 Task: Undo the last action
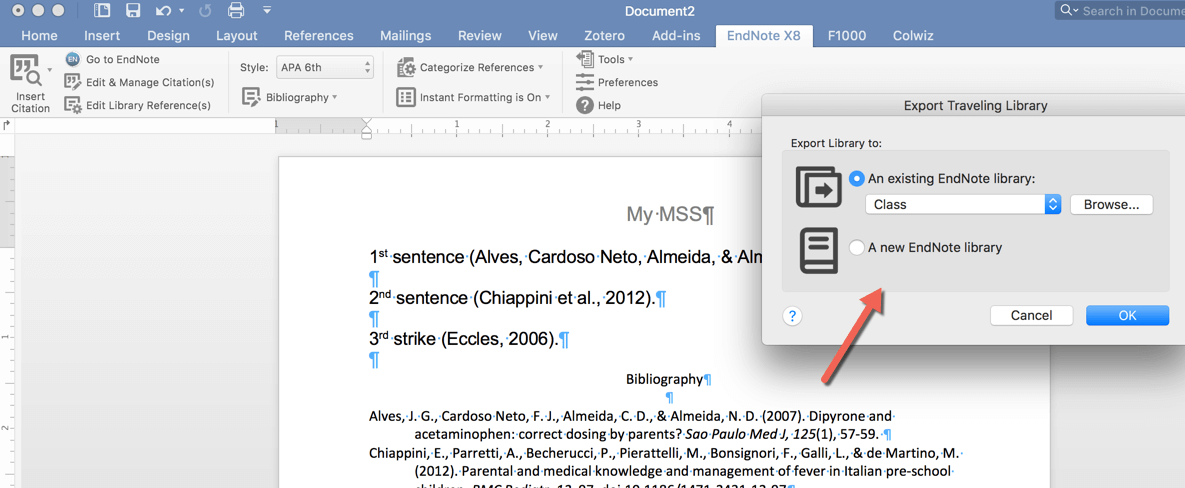pos(163,11)
